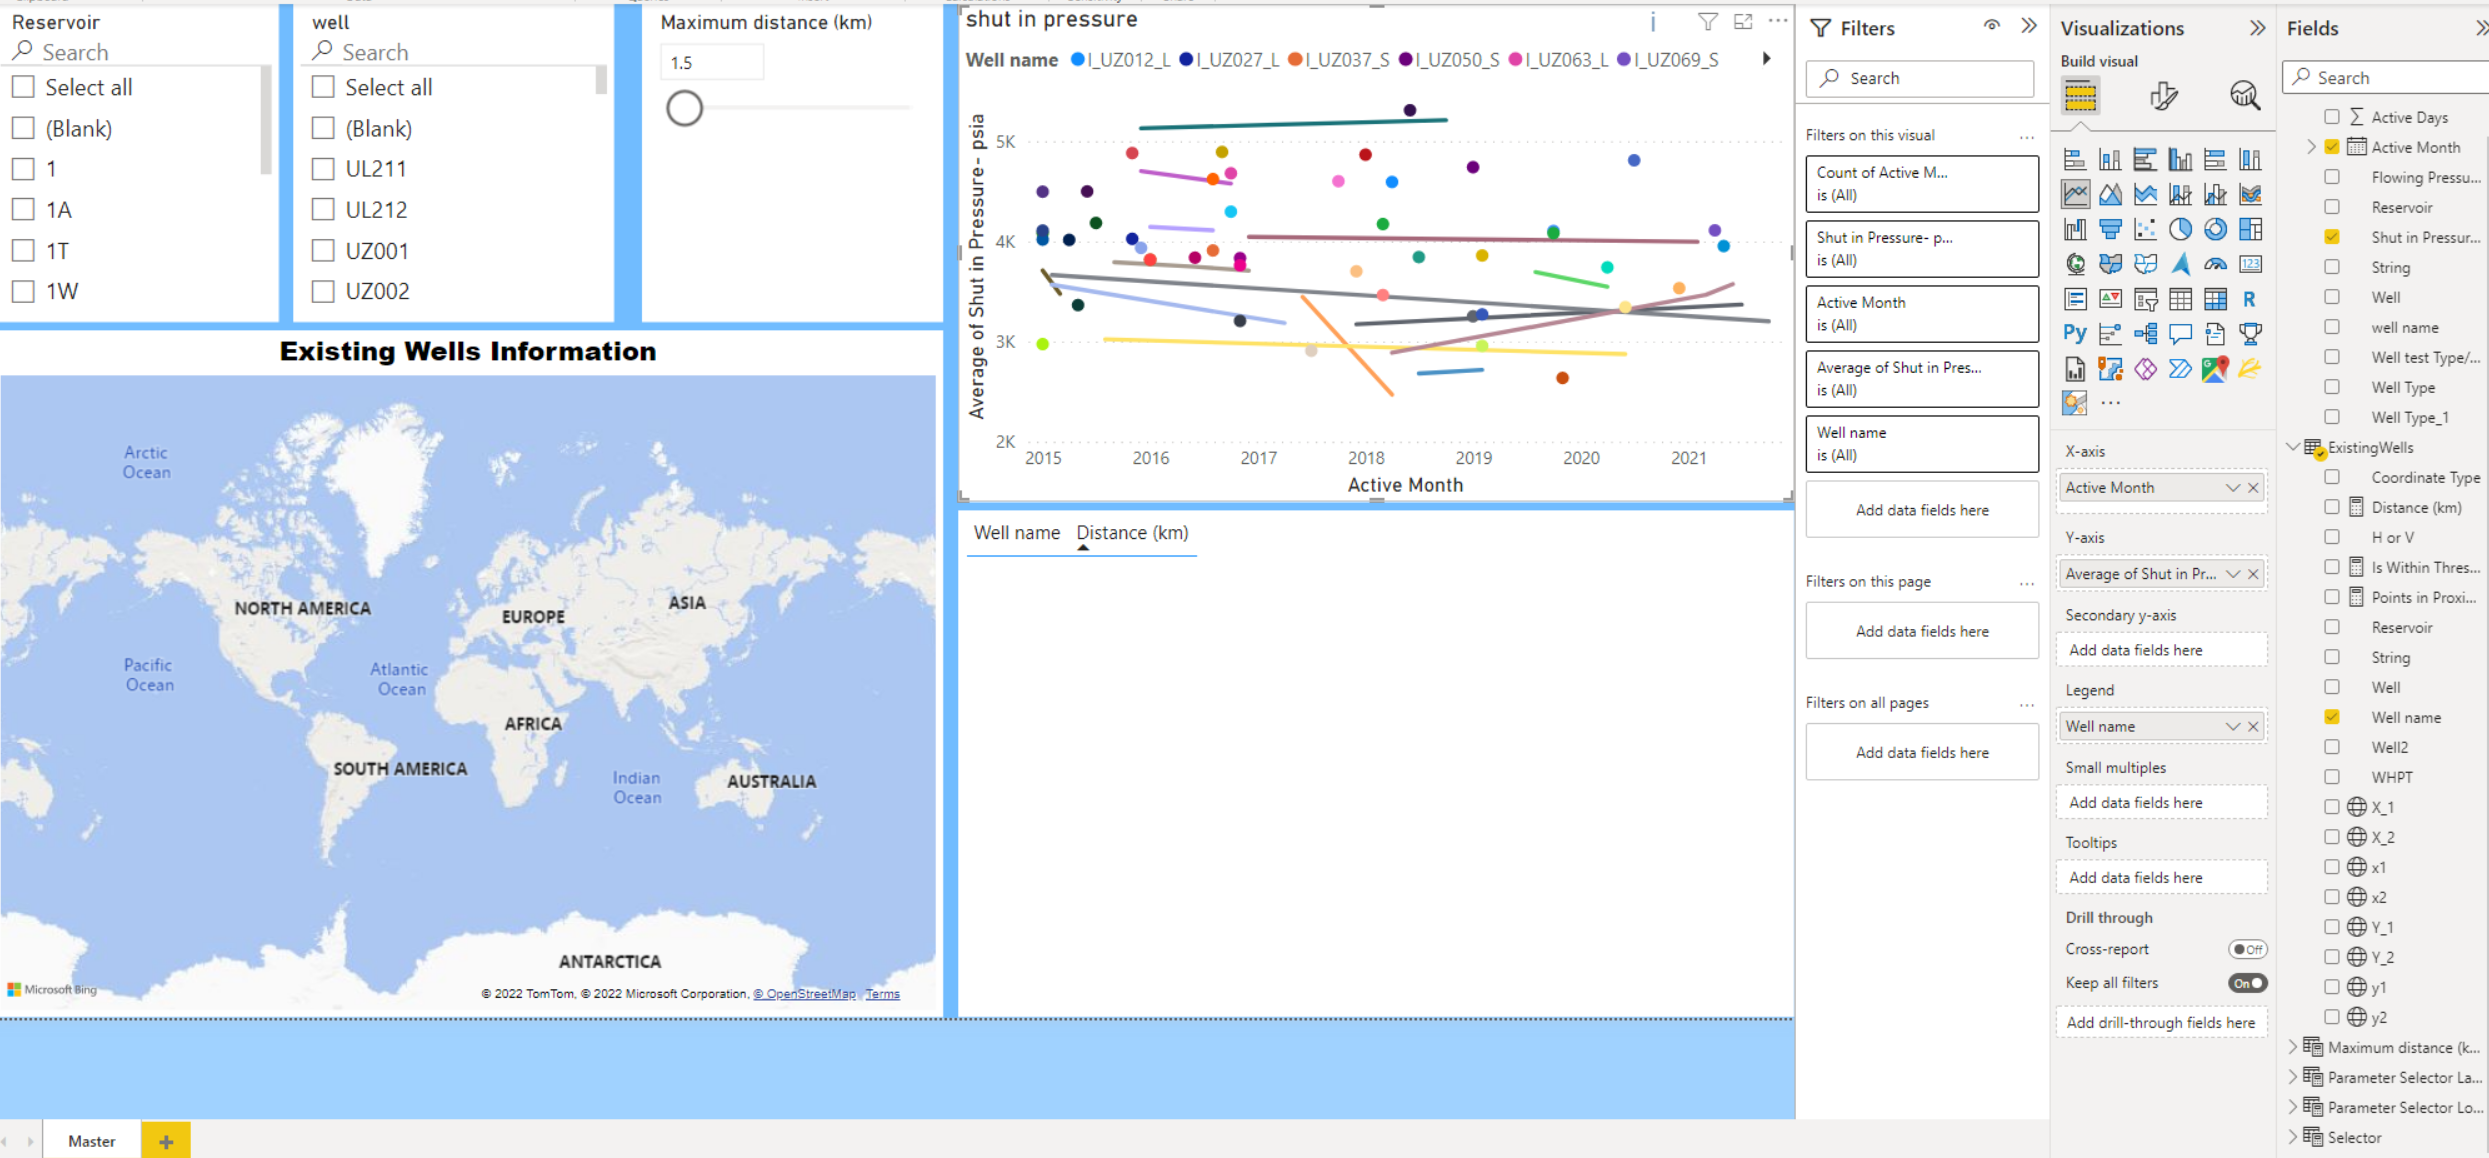Open map Terms link

[x=882, y=993]
